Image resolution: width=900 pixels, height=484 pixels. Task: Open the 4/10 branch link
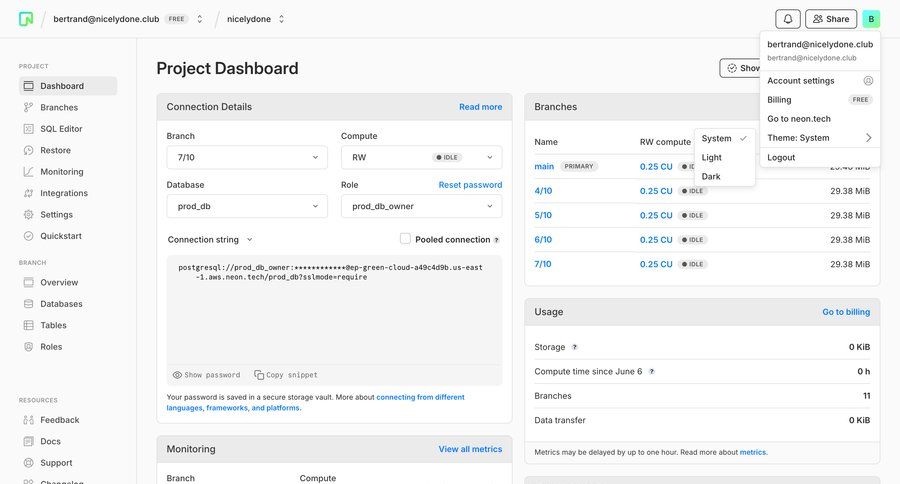tap(543, 191)
